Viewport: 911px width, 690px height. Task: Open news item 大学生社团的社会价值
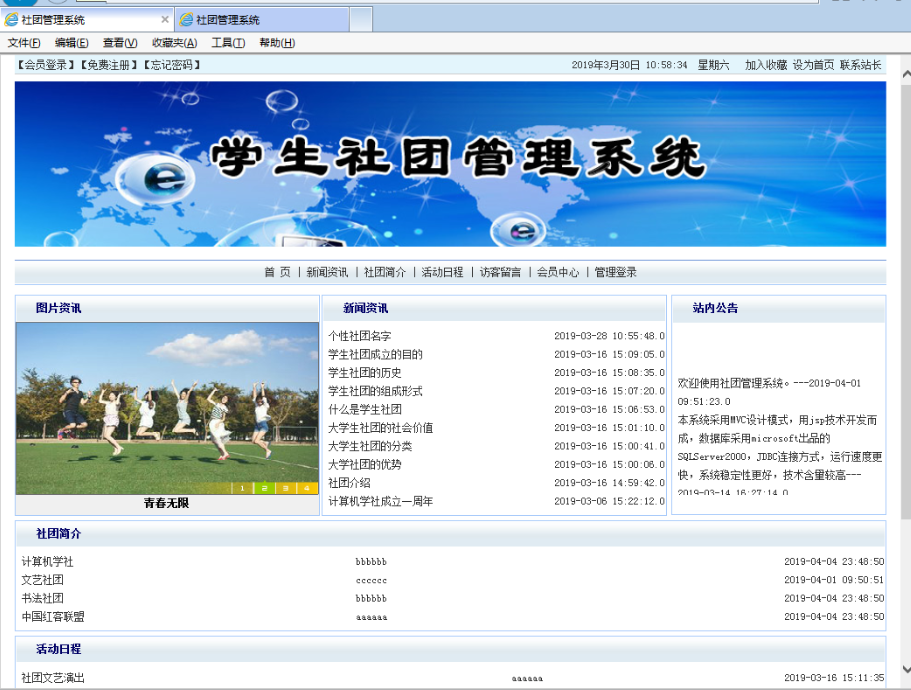pos(381,428)
